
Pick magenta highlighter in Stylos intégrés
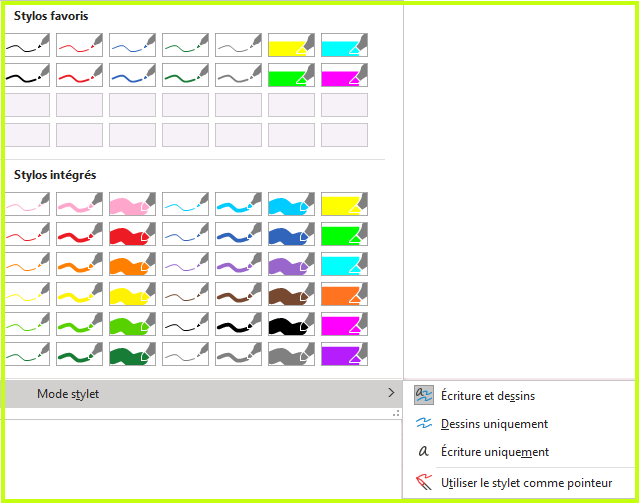click(344, 324)
